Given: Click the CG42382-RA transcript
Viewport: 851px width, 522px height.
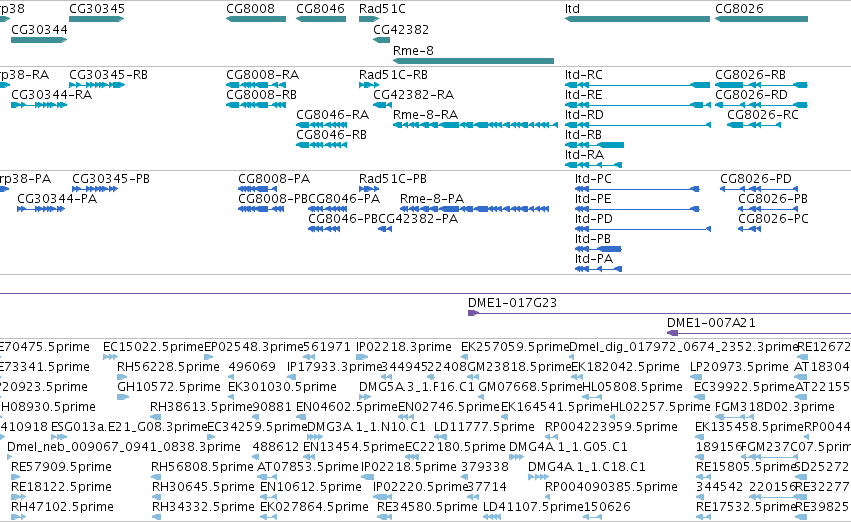Looking at the screenshot, I should tap(383, 105).
